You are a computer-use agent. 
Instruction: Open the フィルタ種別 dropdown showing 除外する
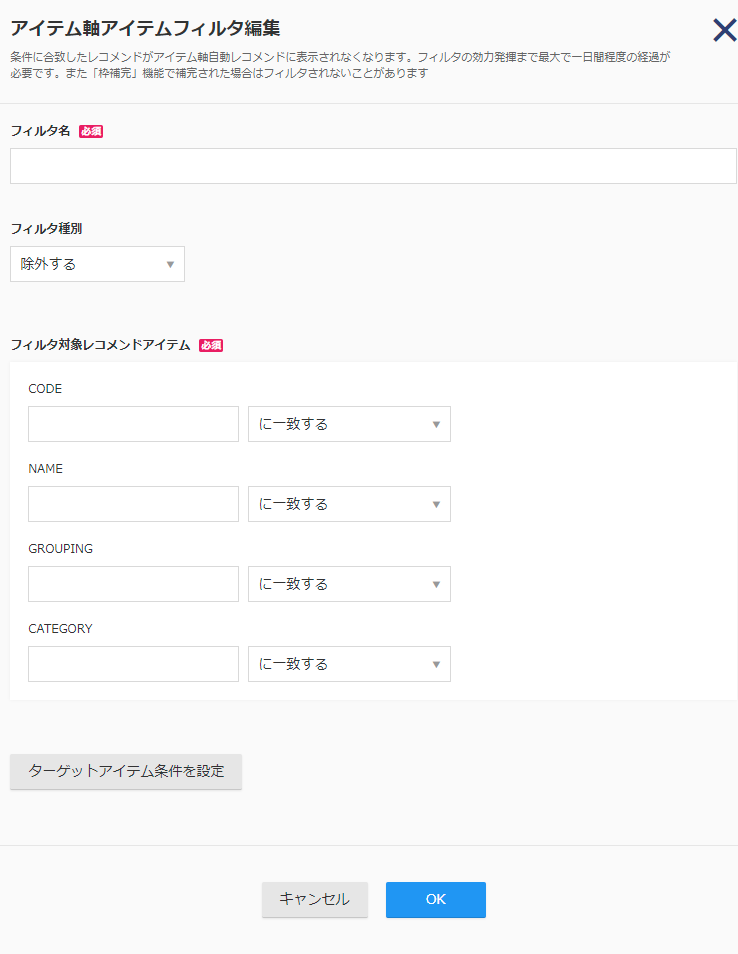point(97,264)
